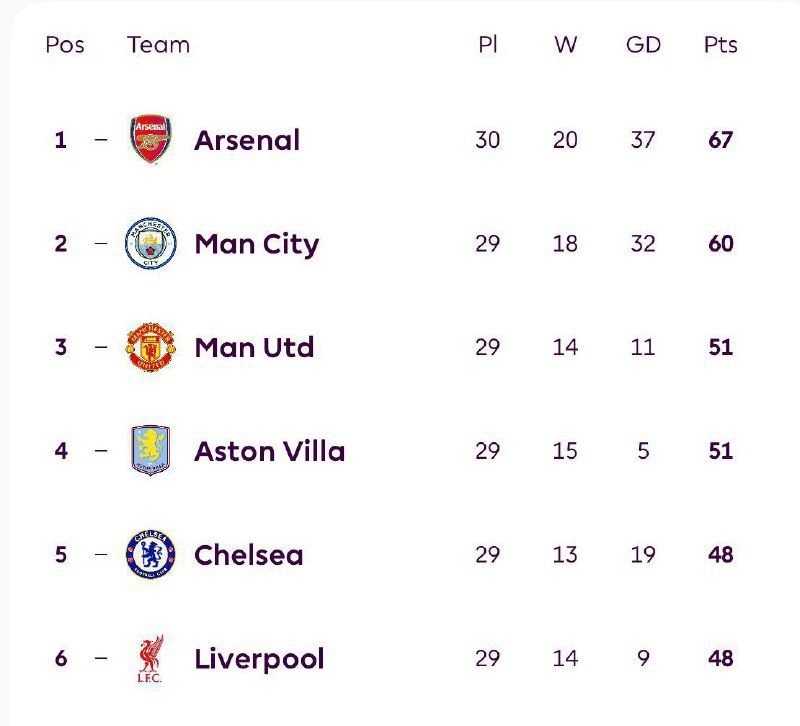
Task: Click the Aston Villa club badge
Action: 151,451
